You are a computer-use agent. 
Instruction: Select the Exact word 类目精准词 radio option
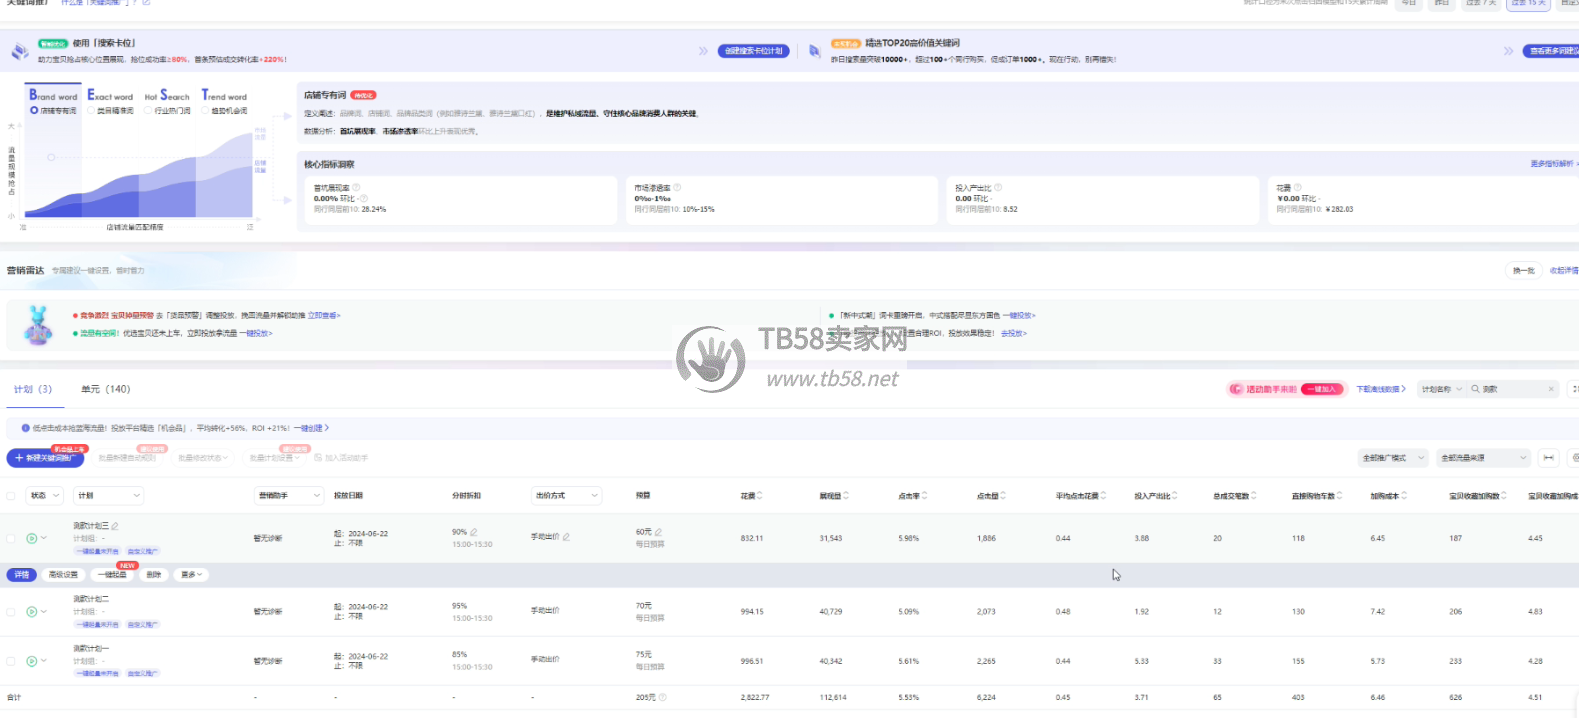91,111
